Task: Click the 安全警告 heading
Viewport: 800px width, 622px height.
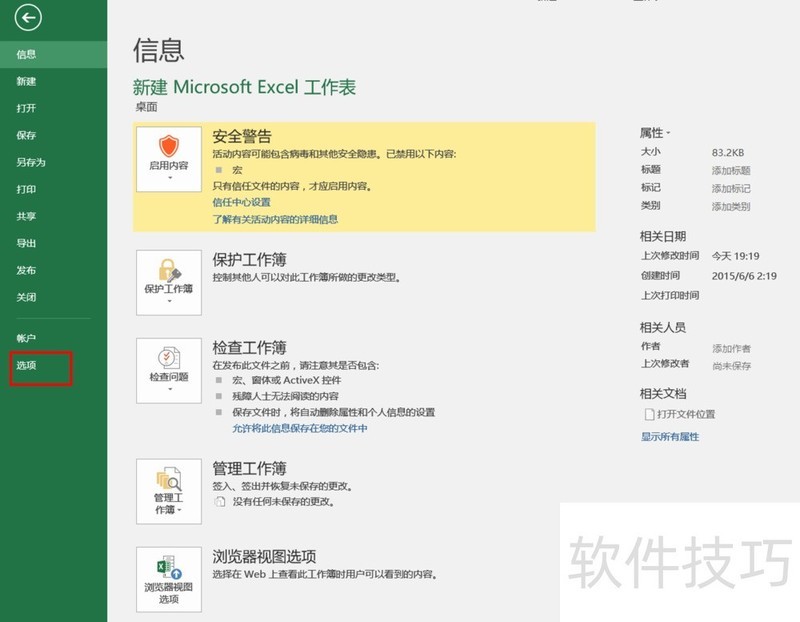Action: click(x=242, y=136)
